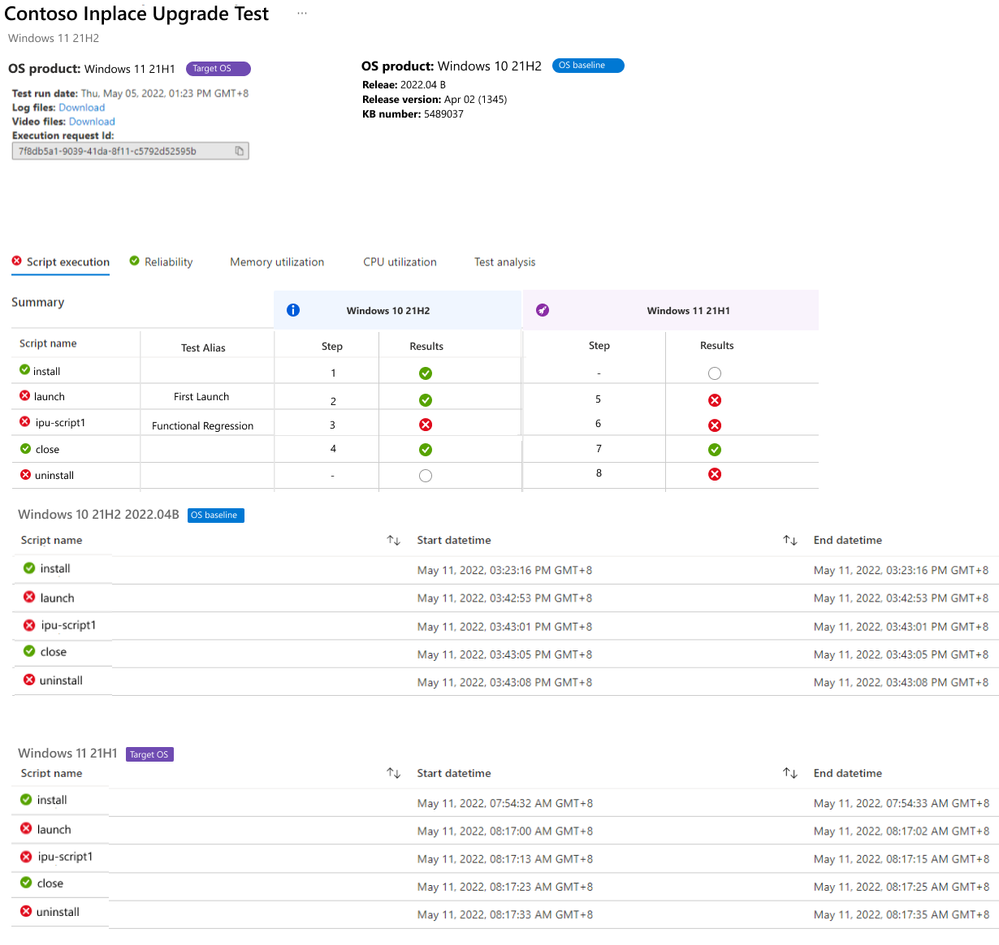Click the KB number 5489037
This screenshot has width=999, height=945.
(x=443, y=114)
